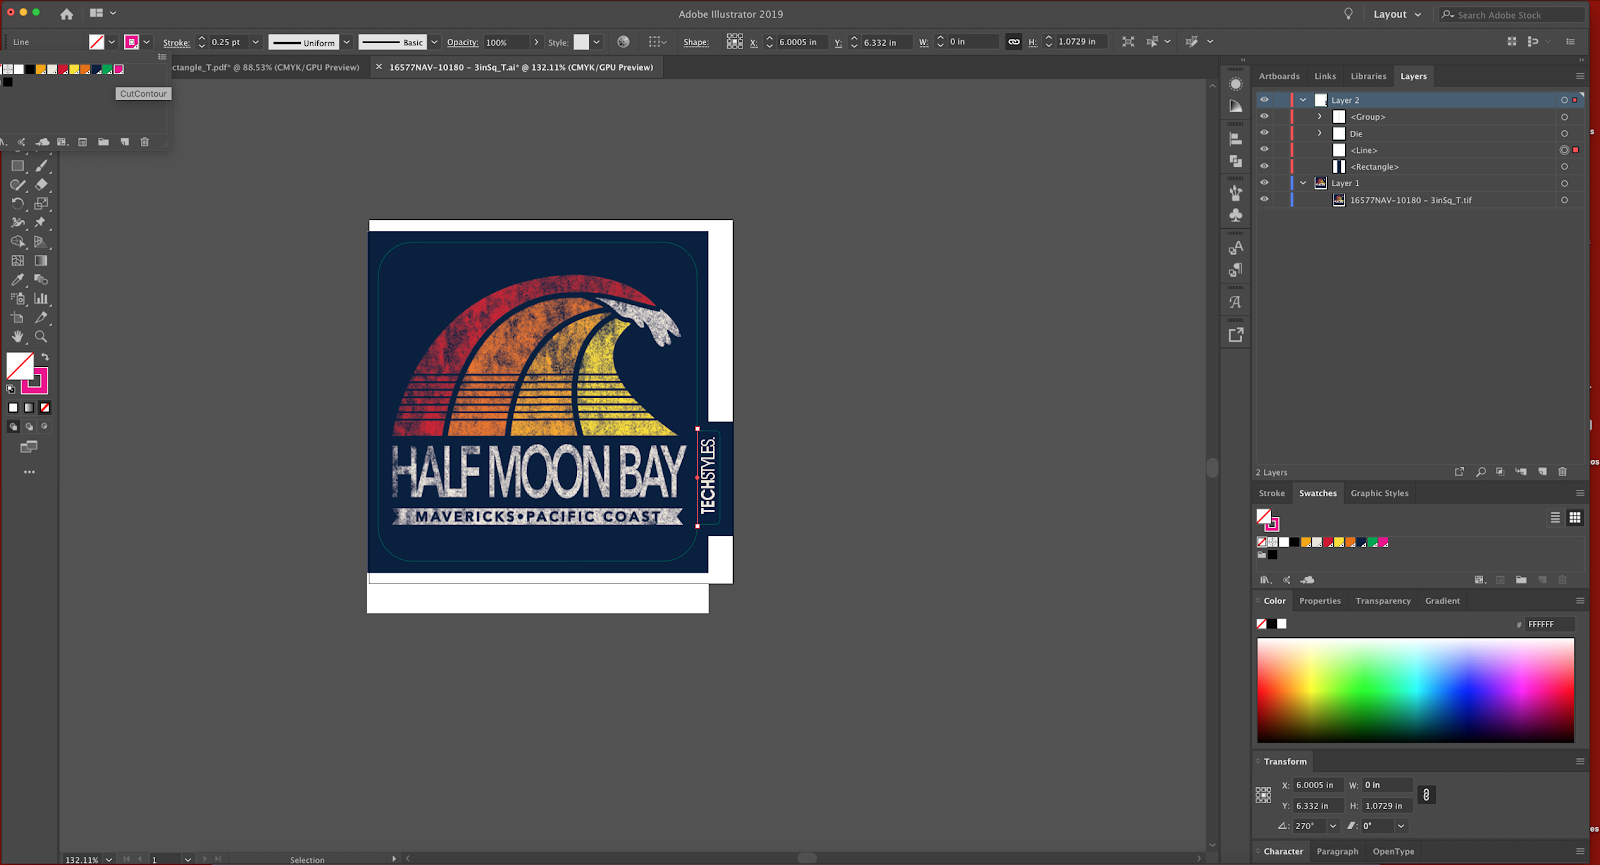Click the Stroke label in control bar
This screenshot has height=865, width=1600.
tap(176, 43)
